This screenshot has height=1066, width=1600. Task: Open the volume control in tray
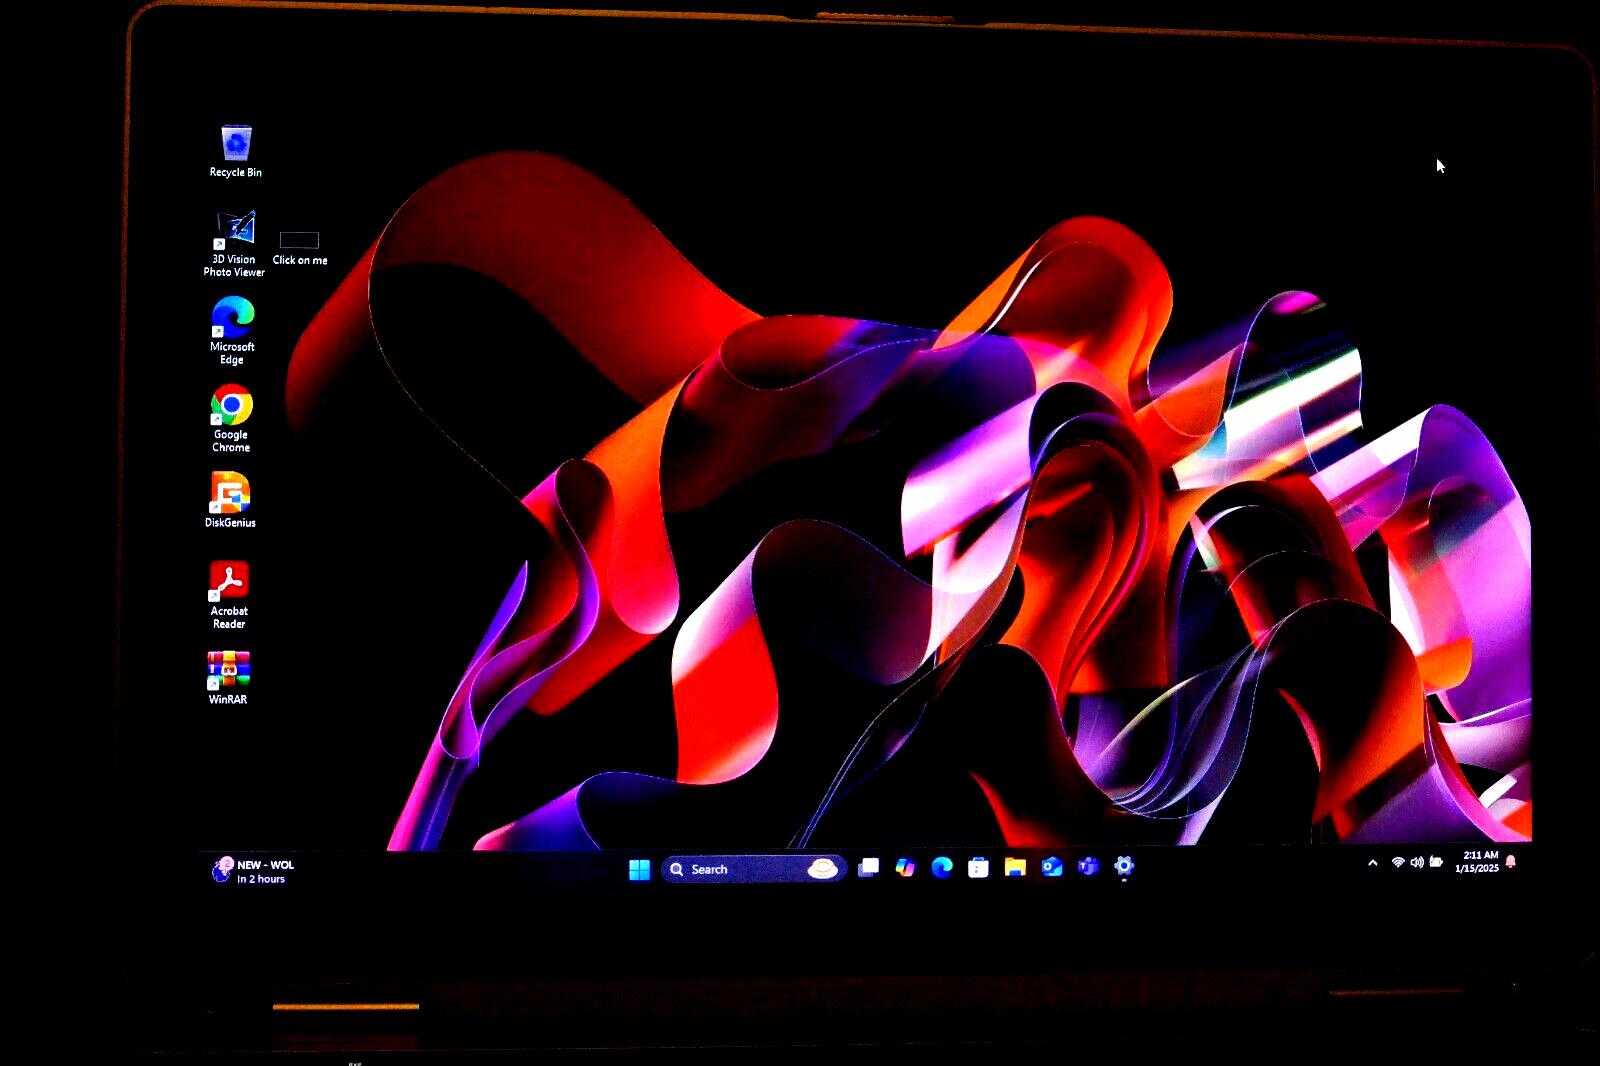coord(1417,862)
